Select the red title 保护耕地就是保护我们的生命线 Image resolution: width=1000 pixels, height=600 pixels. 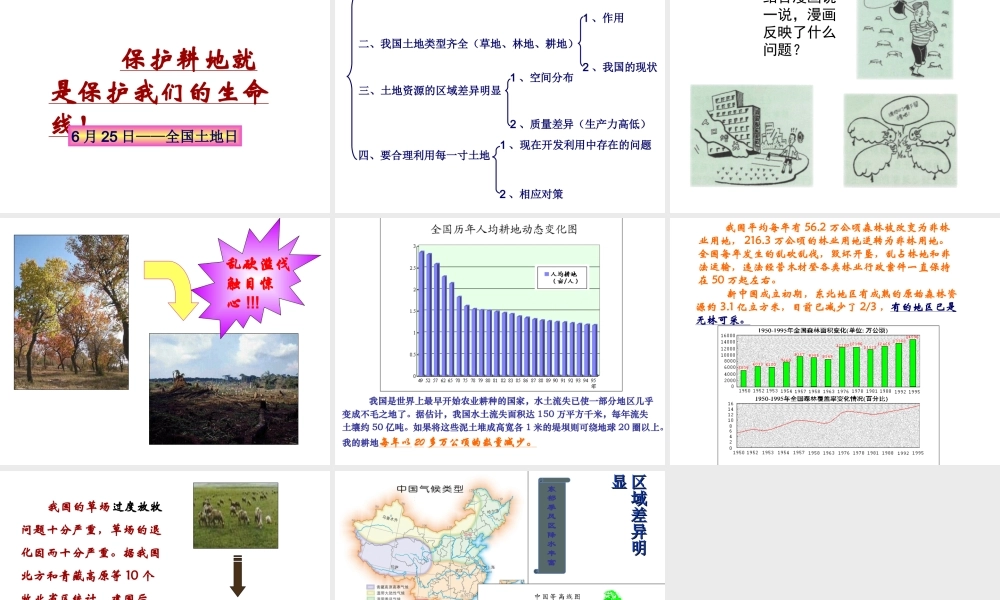[x=159, y=91]
